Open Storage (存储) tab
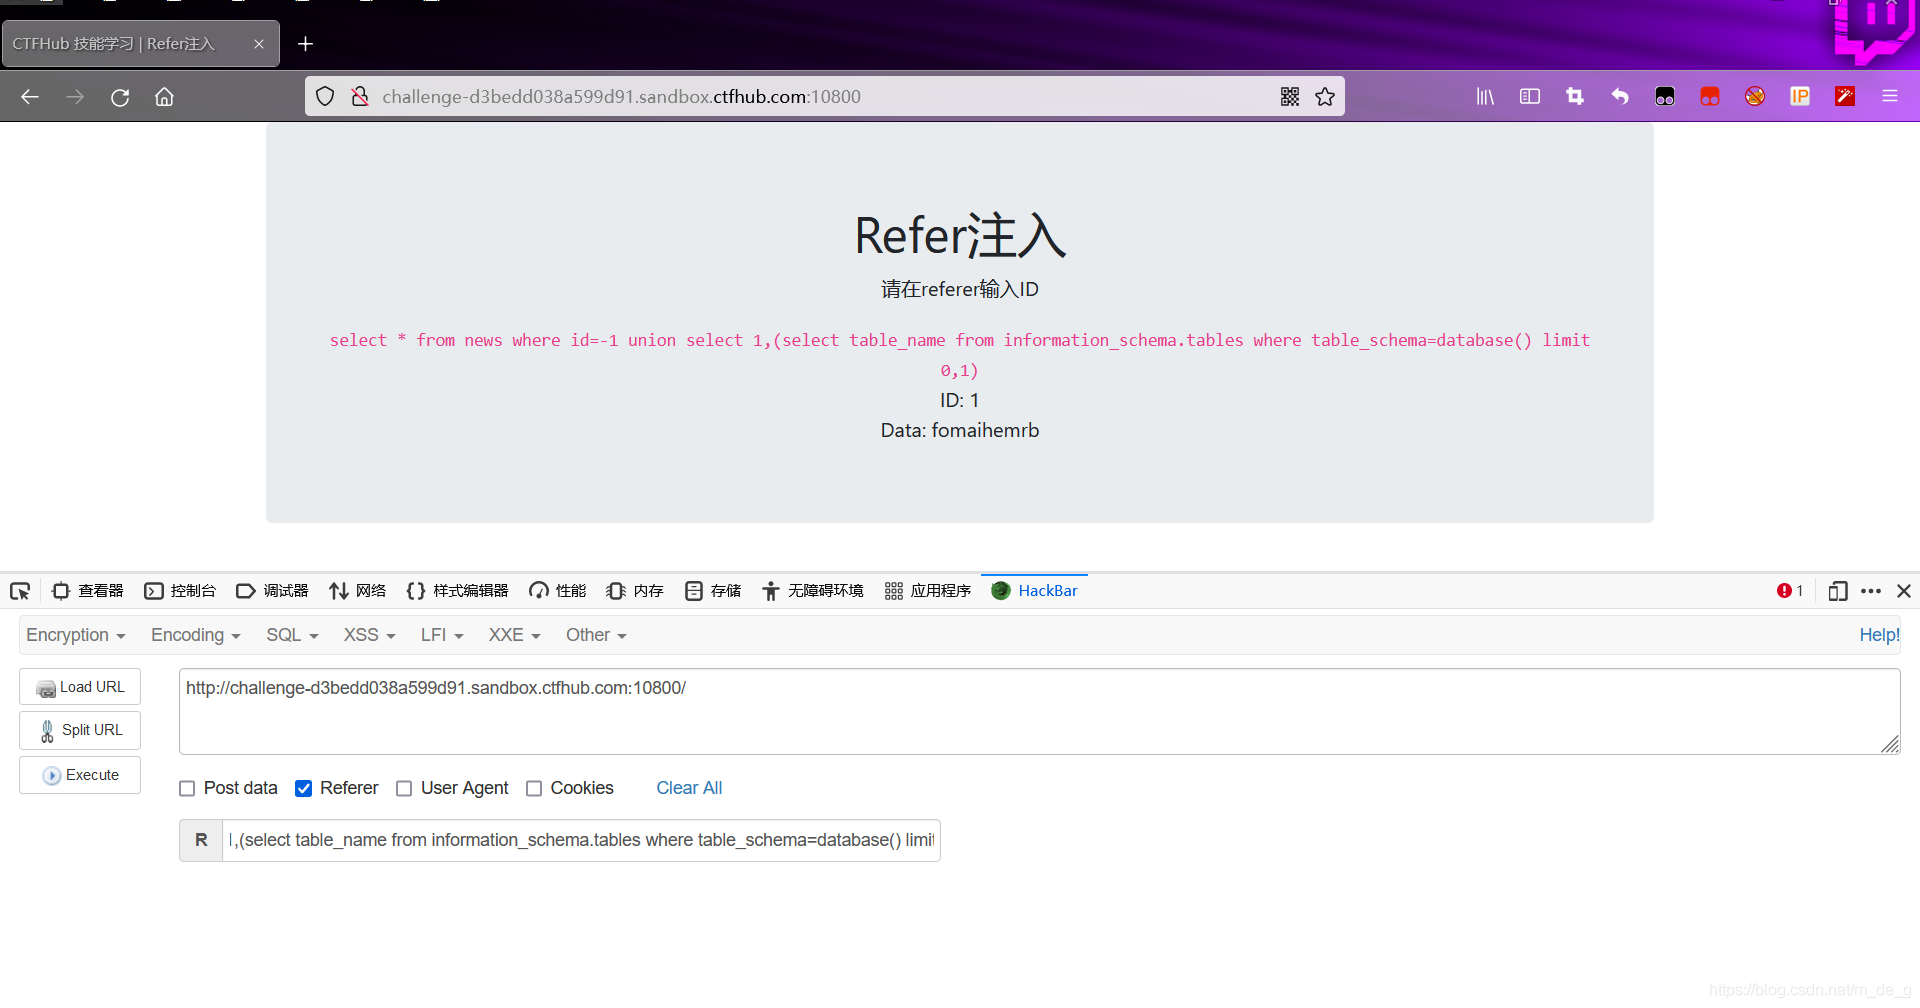1920x1008 pixels. 713,591
